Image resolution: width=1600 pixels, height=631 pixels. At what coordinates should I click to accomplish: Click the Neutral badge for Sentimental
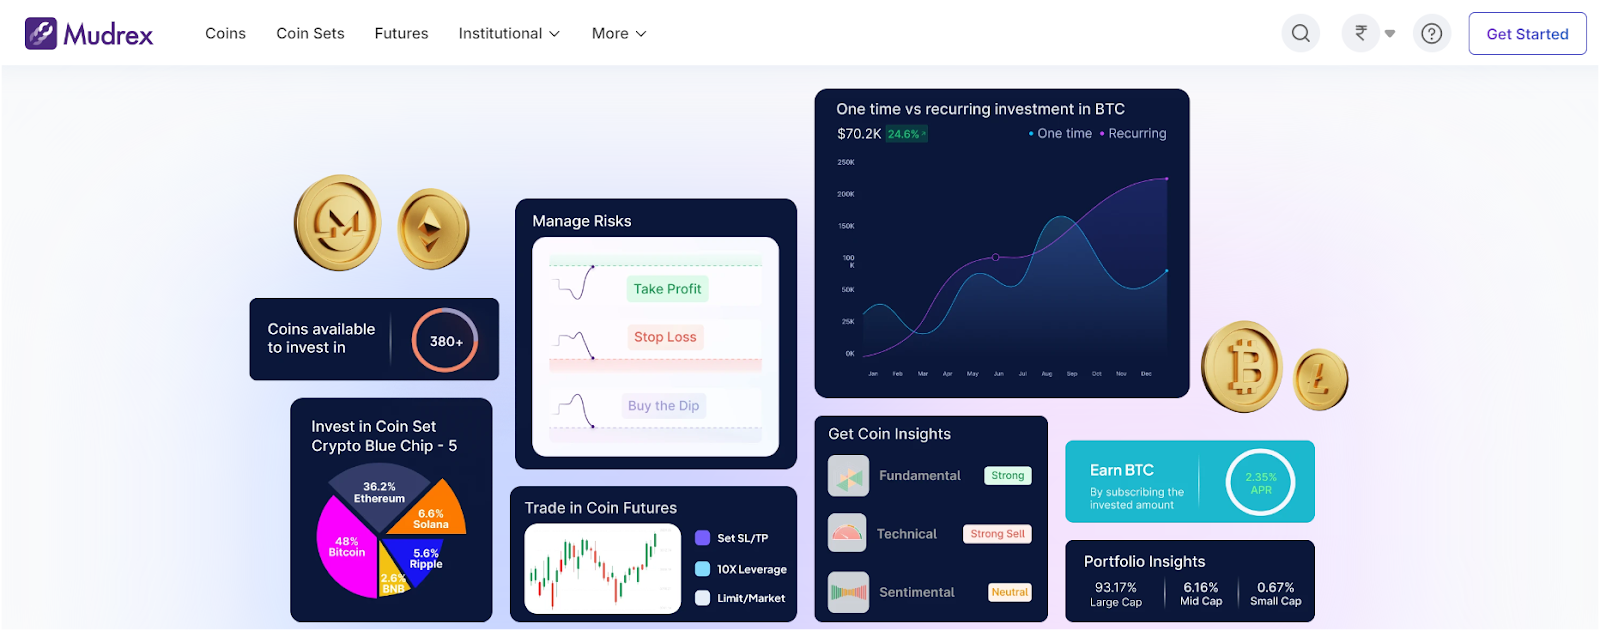(1009, 592)
